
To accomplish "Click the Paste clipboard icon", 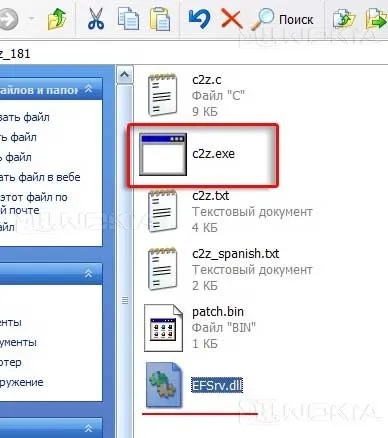I will pyautogui.click(x=160, y=19).
